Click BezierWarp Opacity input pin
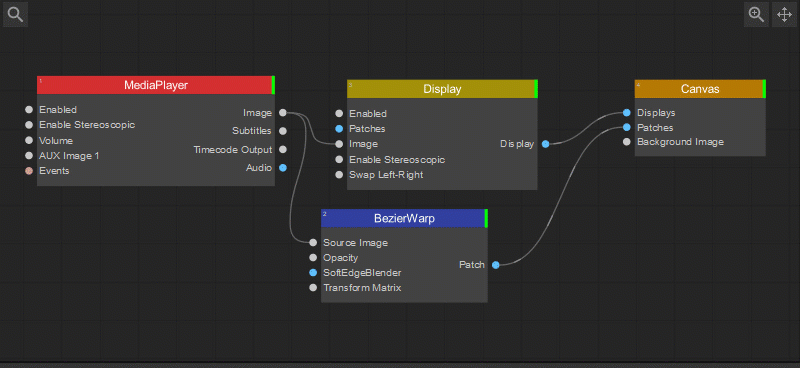 click(313, 258)
